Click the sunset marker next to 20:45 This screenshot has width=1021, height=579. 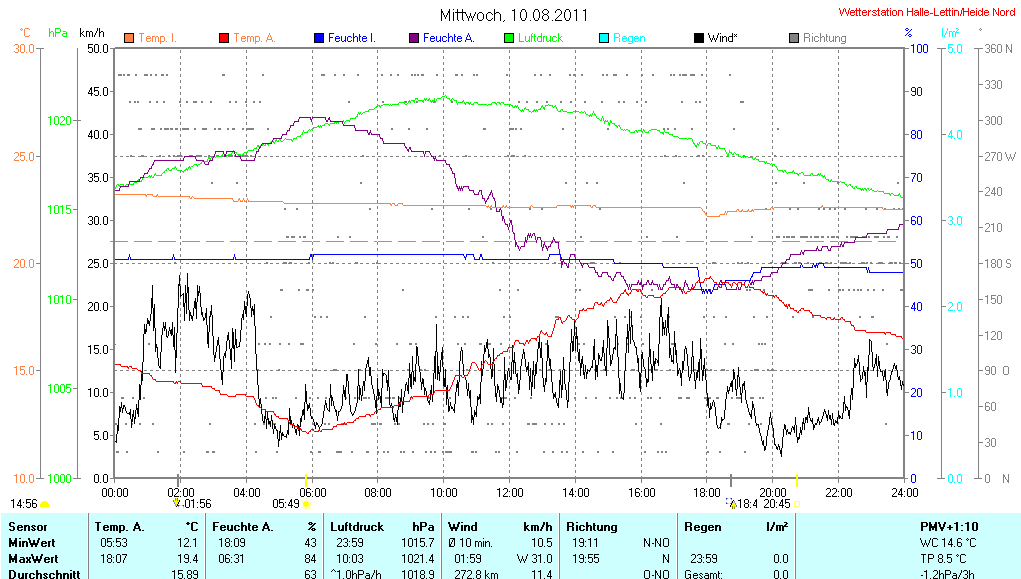click(x=796, y=504)
